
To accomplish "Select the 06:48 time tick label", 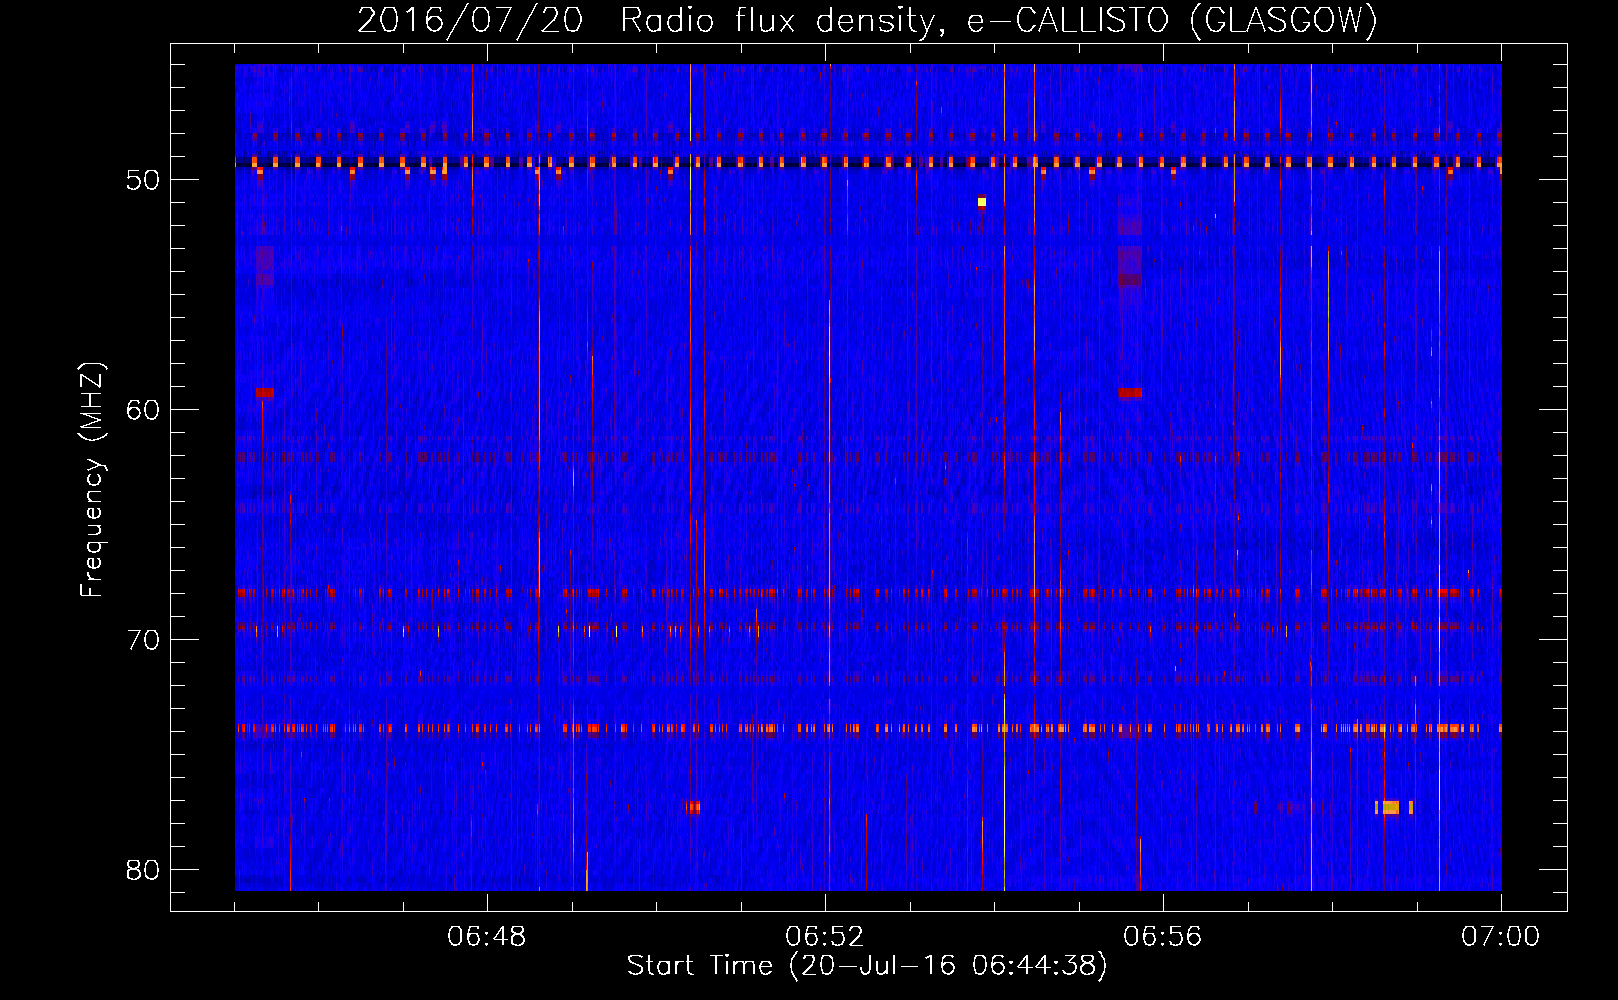I will (x=487, y=937).
